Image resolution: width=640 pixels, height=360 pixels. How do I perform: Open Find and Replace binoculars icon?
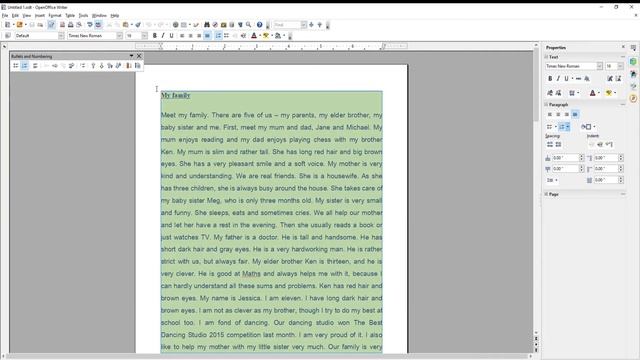207,25
